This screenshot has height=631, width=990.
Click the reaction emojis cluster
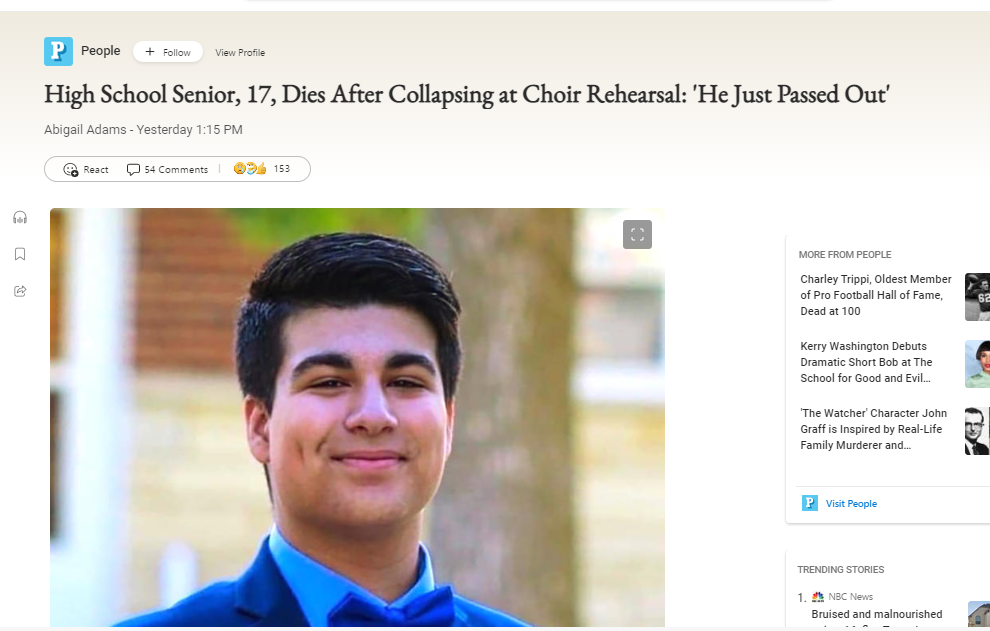(x=250, y=169)
